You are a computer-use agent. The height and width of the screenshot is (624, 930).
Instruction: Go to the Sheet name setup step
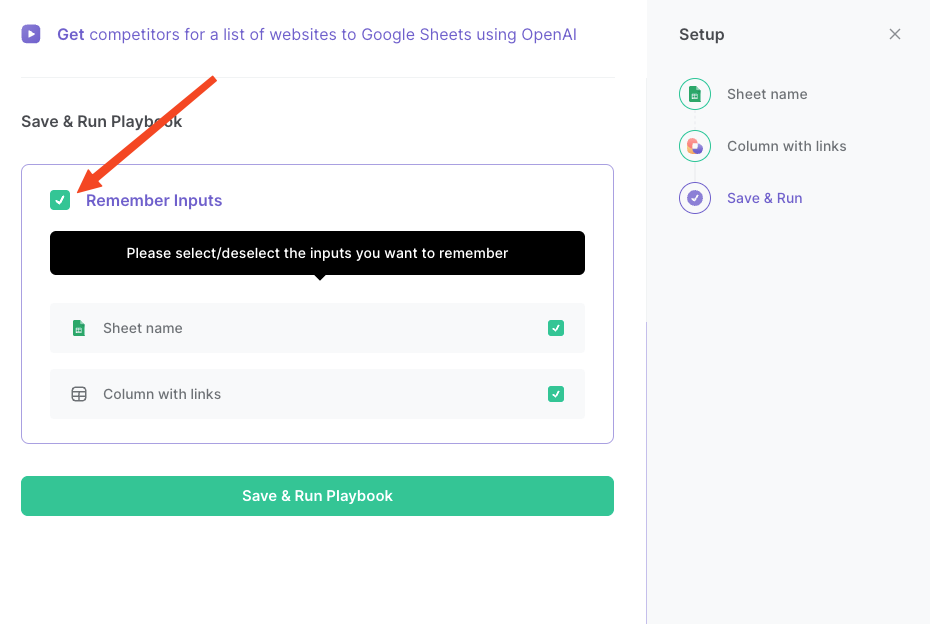tap(767, 94)
